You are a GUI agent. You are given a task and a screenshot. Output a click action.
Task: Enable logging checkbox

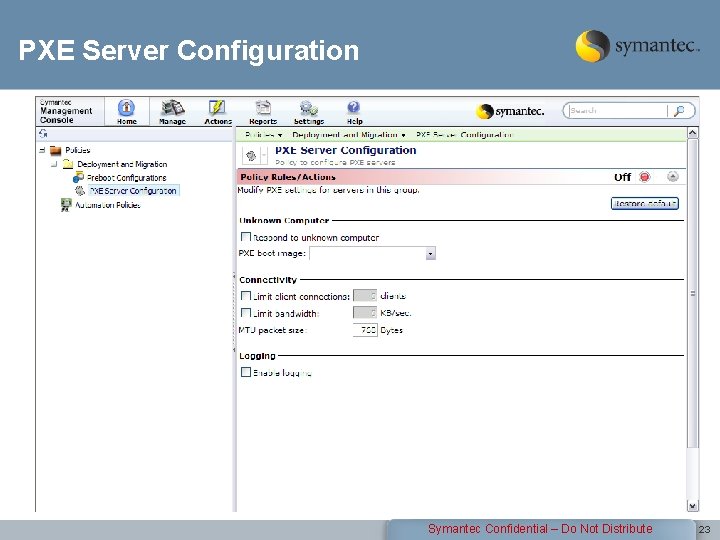(246, 372)
